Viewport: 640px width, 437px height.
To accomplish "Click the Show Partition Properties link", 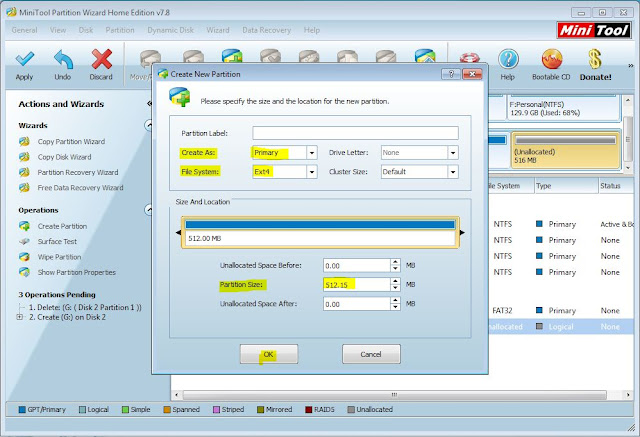I will [x=77, y=272].
